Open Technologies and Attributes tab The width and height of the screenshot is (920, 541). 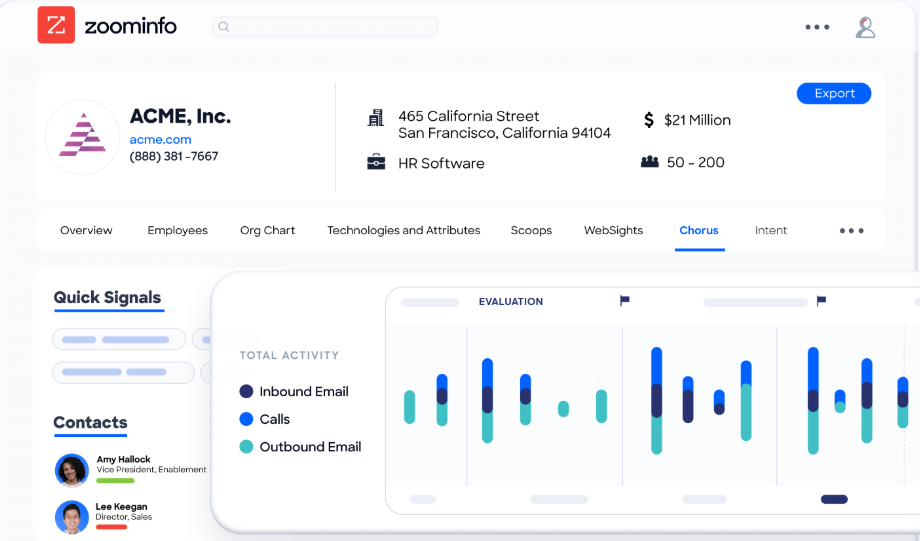404,230
